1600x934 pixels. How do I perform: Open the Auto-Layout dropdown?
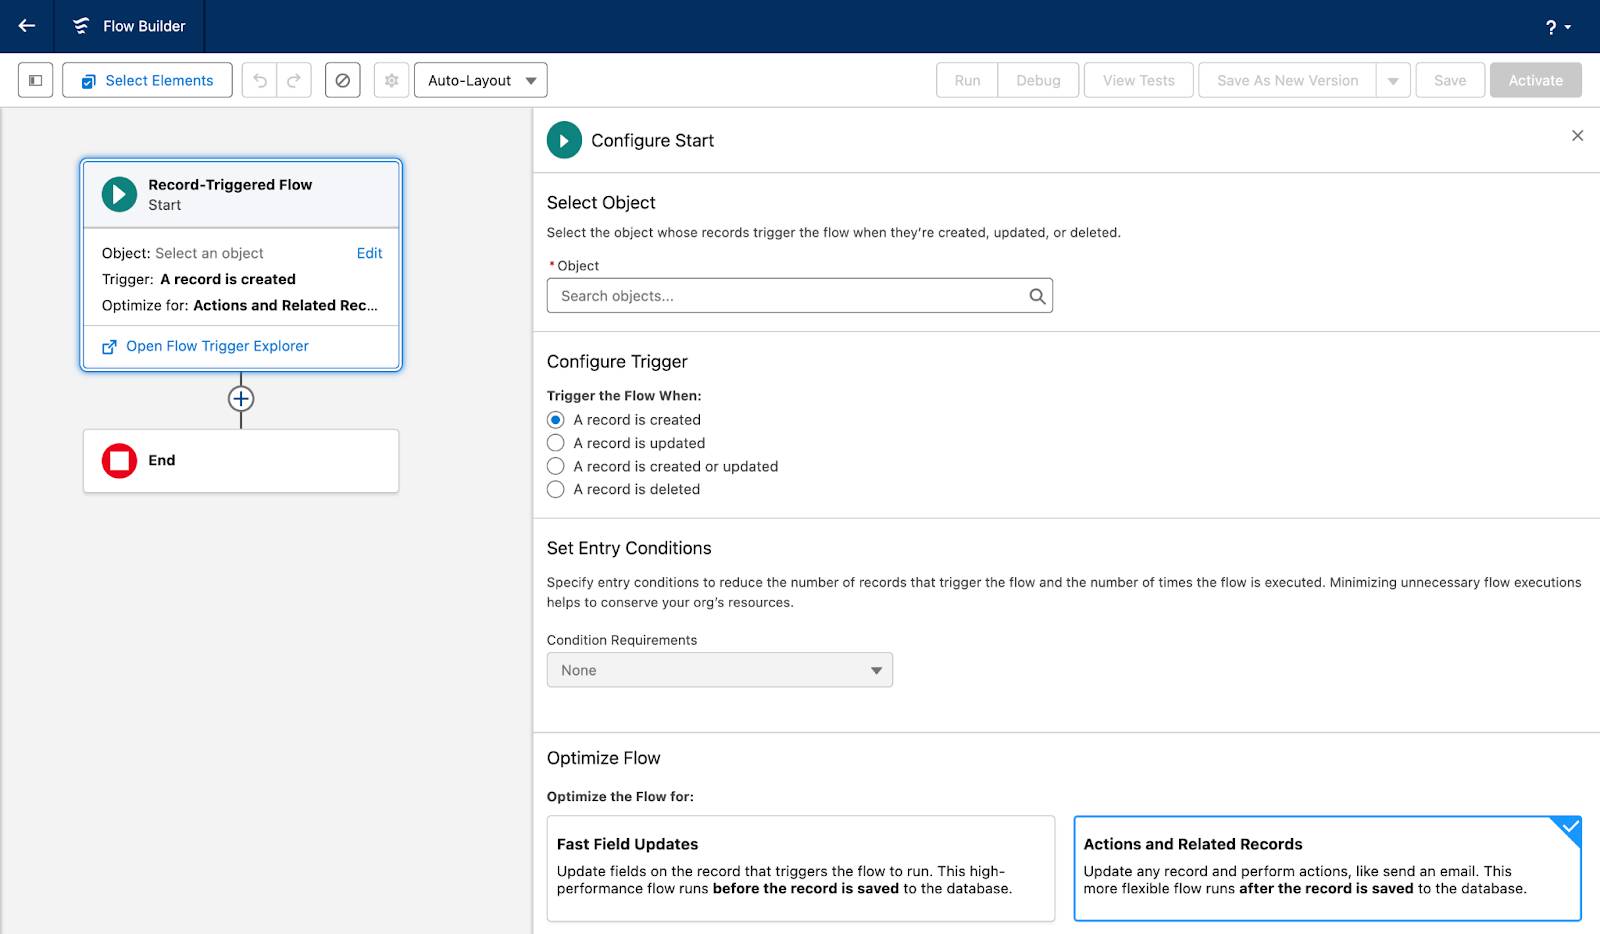coord(481,80)
